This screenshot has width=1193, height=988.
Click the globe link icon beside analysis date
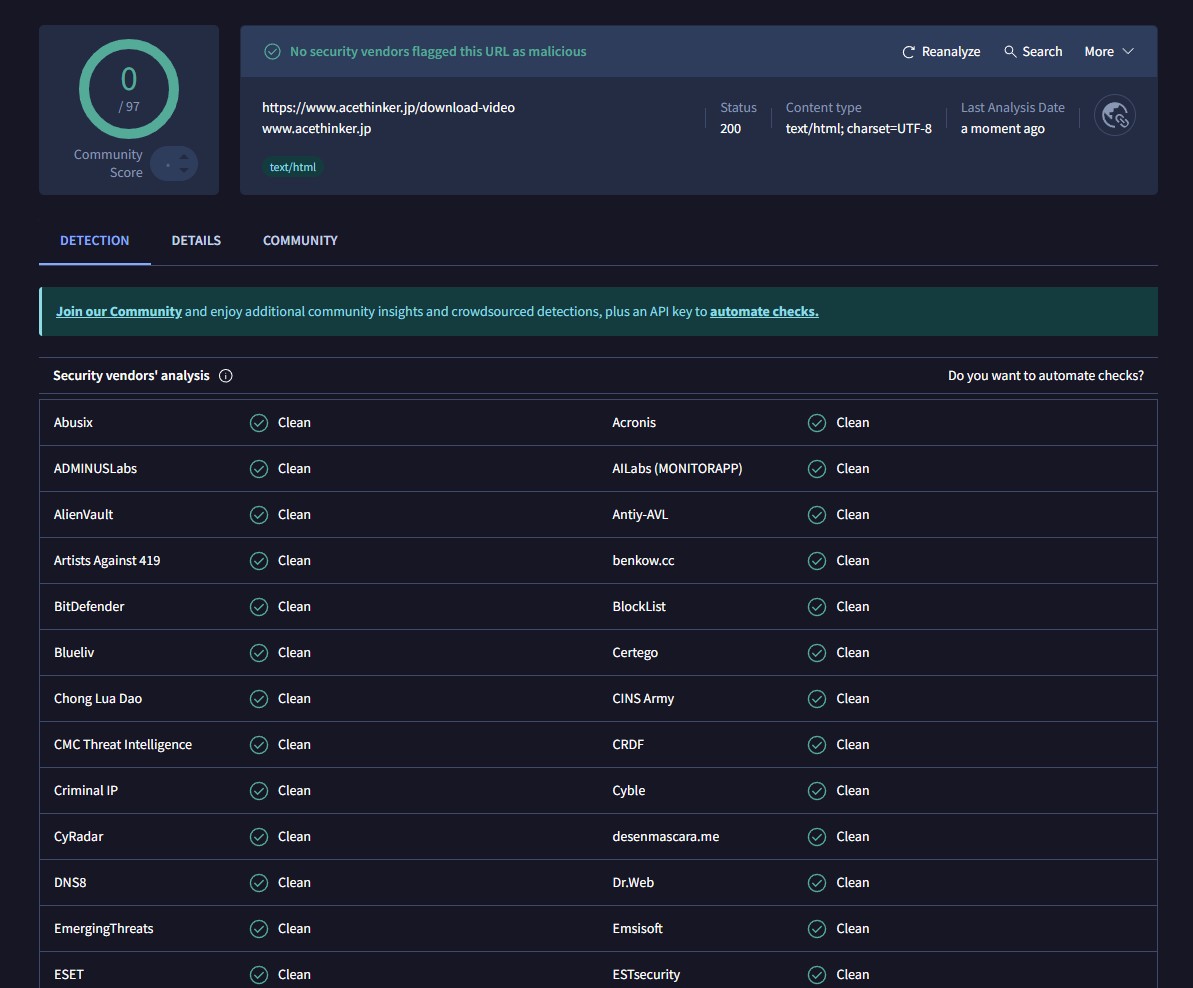1114,116
